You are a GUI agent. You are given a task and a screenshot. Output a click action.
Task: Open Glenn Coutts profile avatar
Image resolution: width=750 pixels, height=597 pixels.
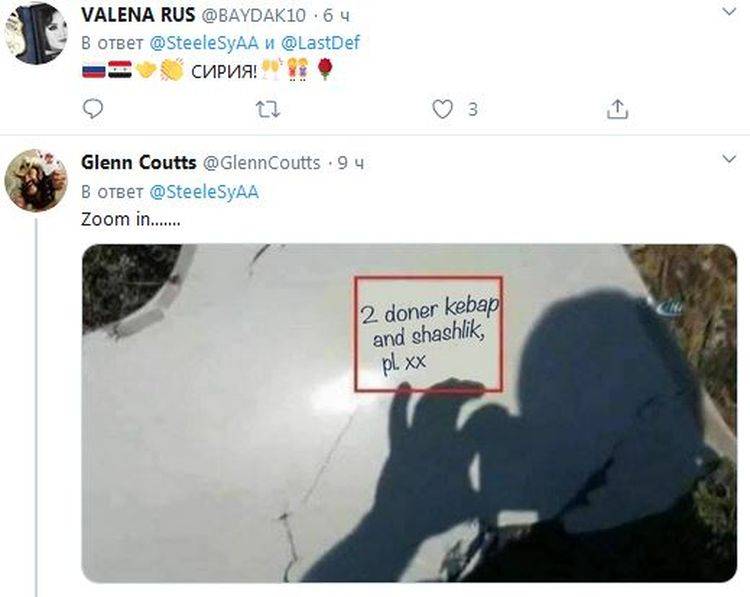36,180
